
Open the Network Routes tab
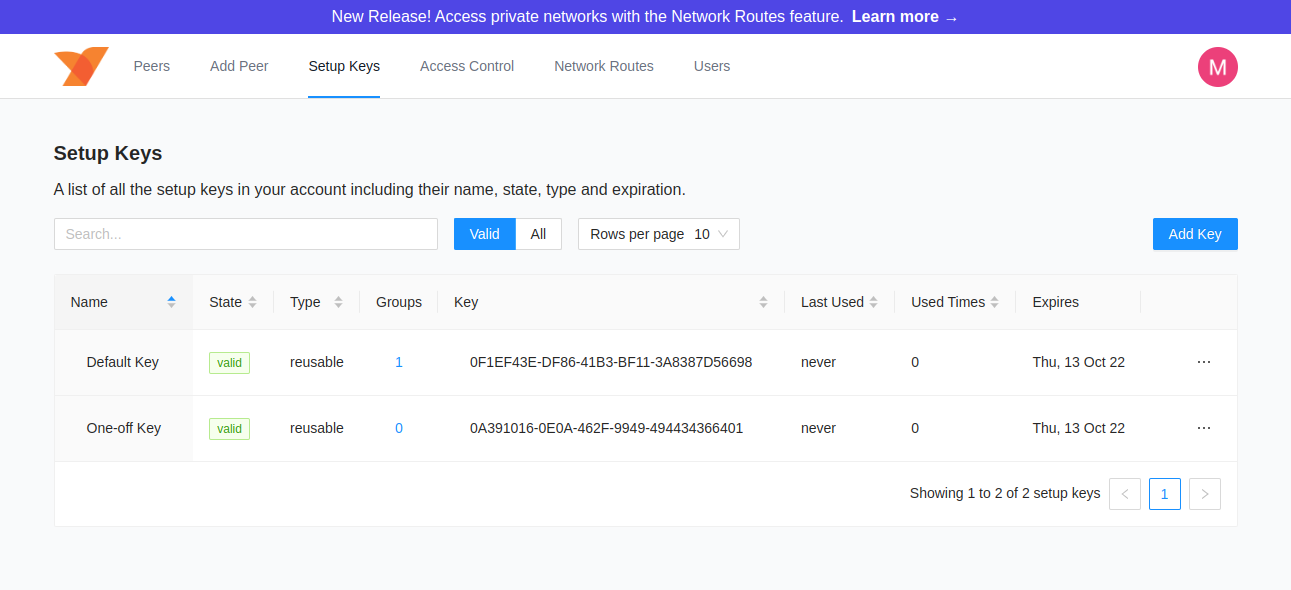pos(604,66)
